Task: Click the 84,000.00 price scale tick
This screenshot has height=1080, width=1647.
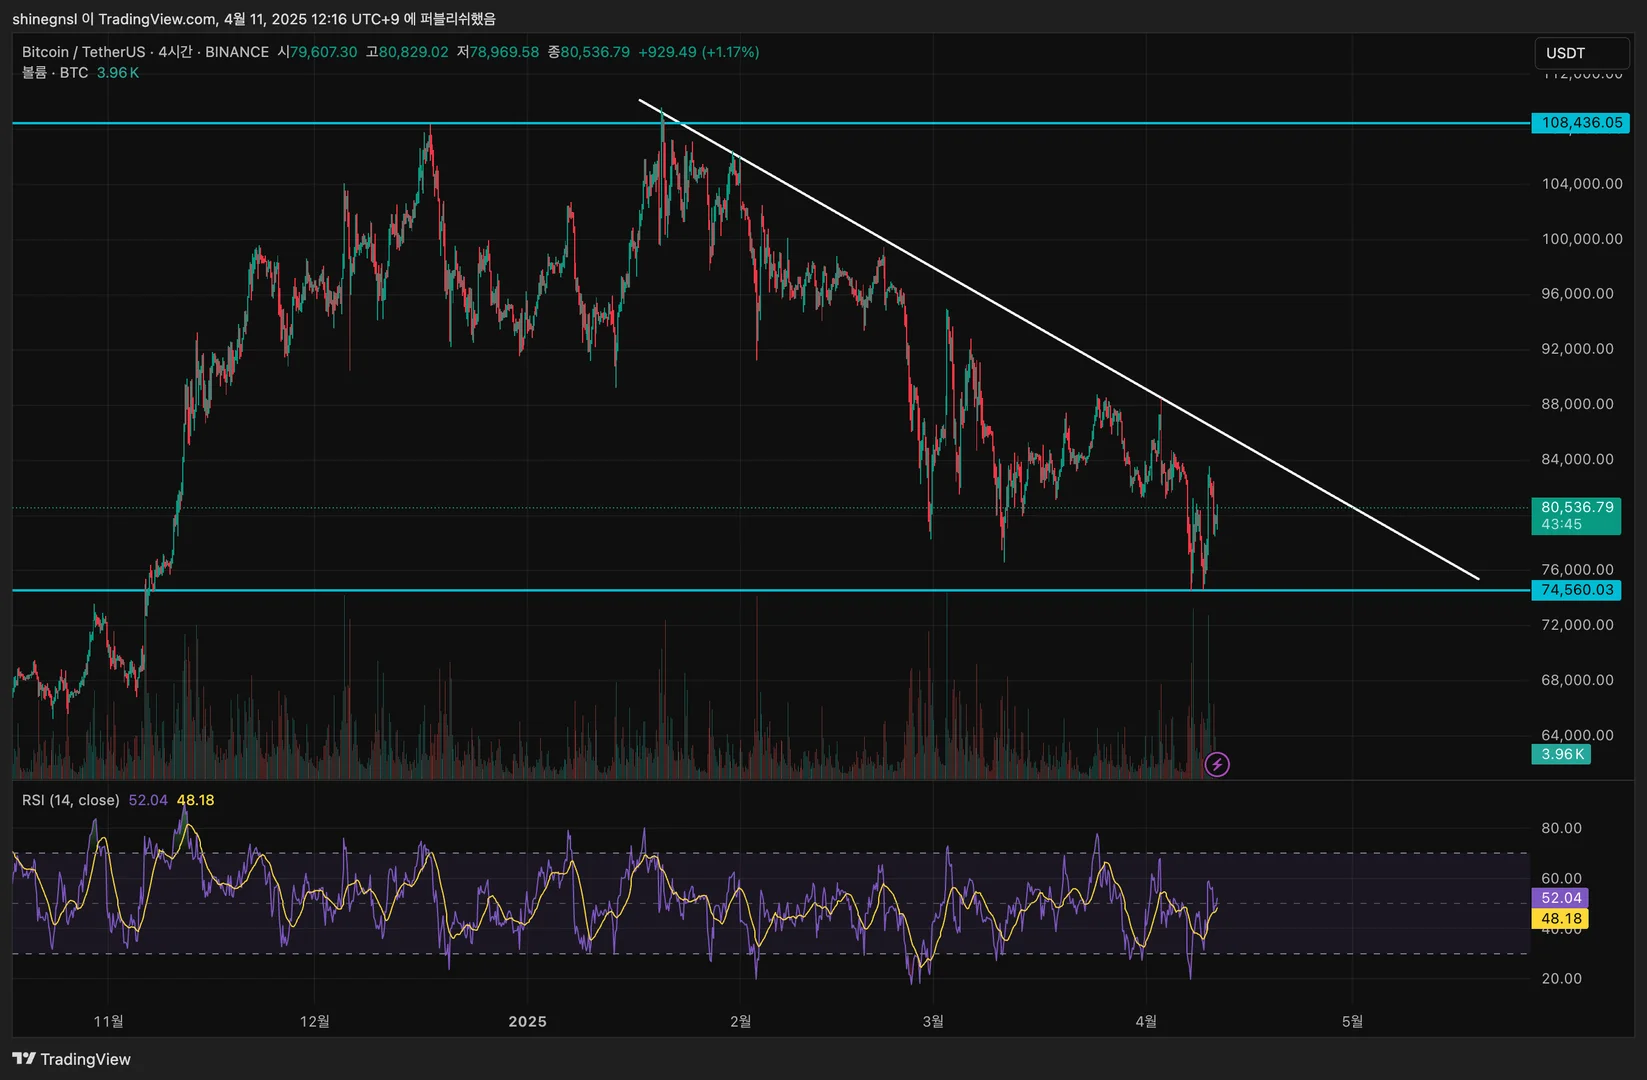Action: click(1578, 459)
